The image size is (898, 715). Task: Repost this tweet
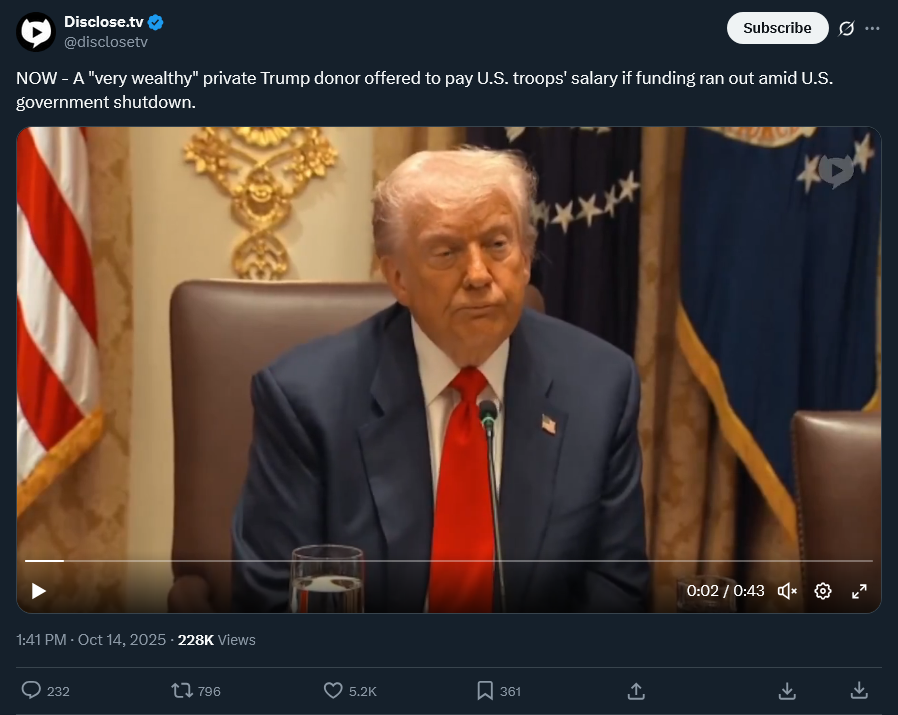click(x=182, y=690)
